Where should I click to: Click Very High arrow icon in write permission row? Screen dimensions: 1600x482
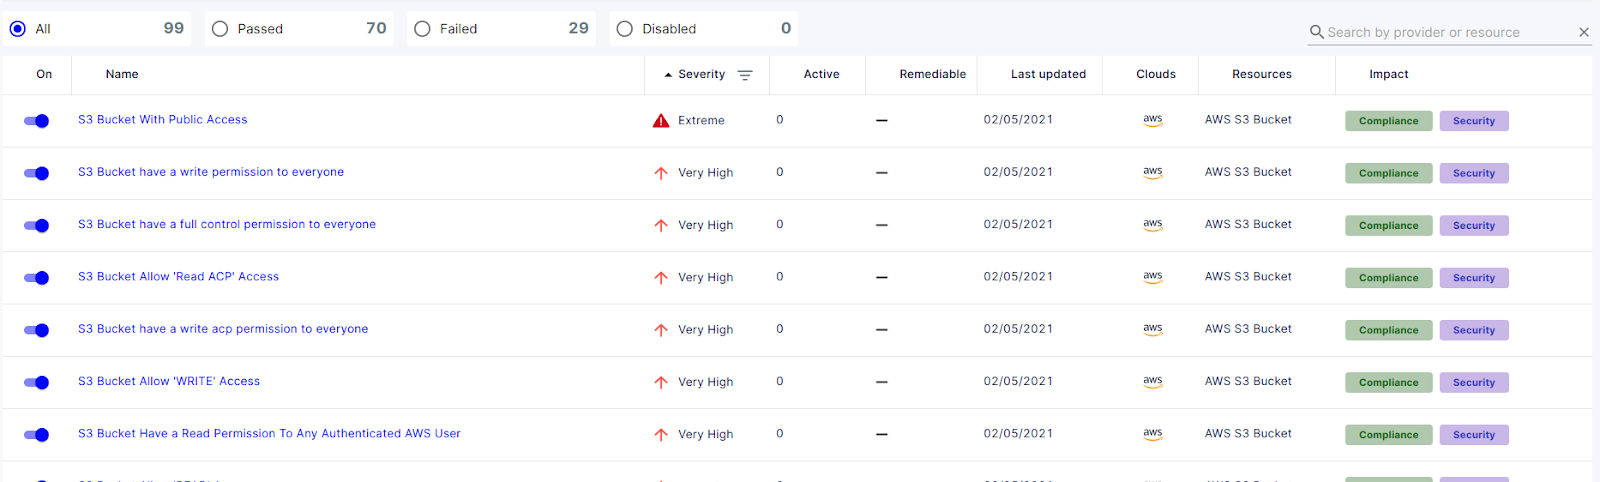click(661, 173)
